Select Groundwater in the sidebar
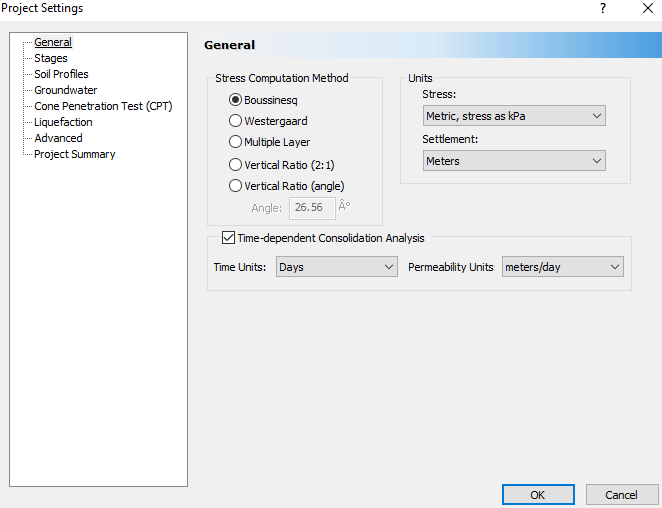The height and width of the screenshot is (508, 662). [x=65, y=90]
